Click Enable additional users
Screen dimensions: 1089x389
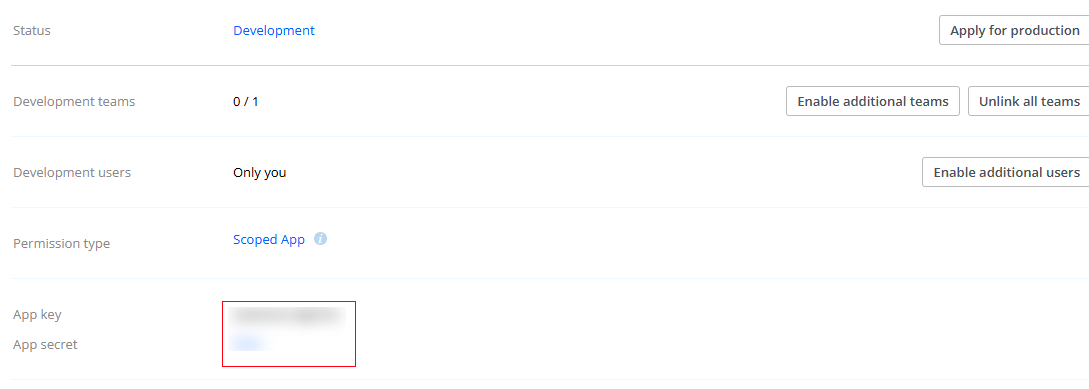[1006, 172]
